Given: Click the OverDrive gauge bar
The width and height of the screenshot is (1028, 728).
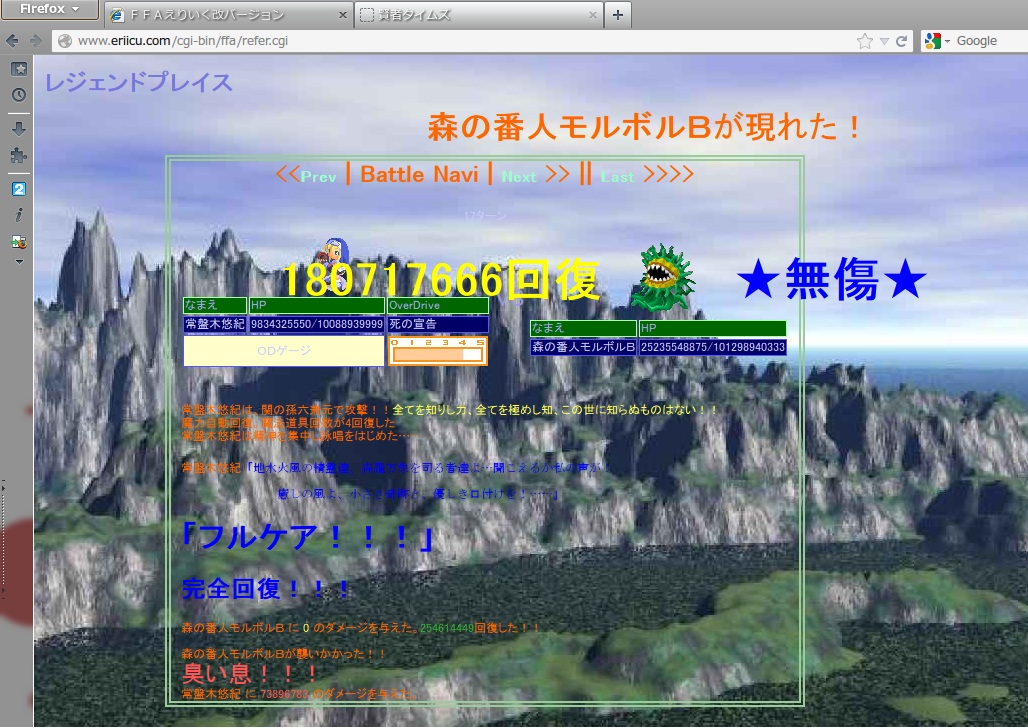Looking at the screenshot, I should pos(438,351).
